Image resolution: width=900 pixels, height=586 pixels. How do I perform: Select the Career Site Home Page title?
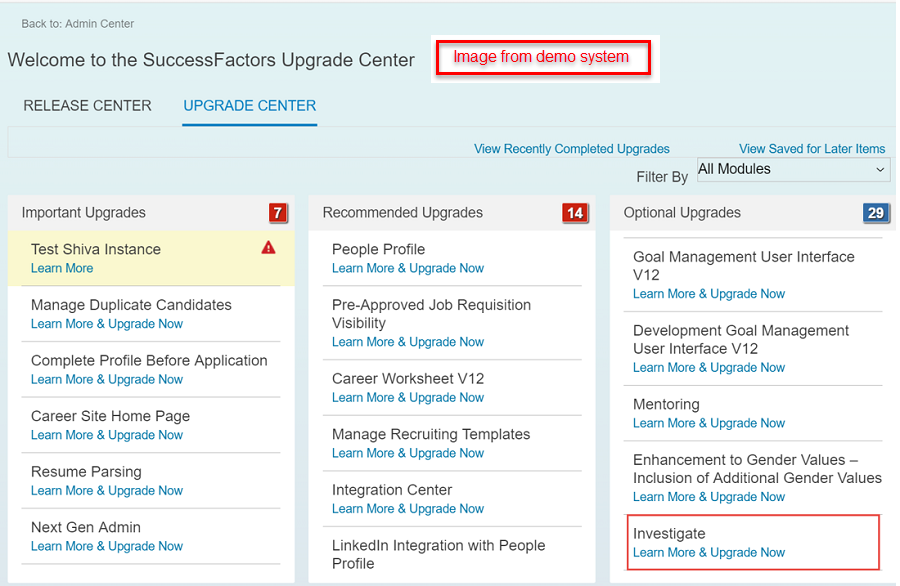(110, 416)
